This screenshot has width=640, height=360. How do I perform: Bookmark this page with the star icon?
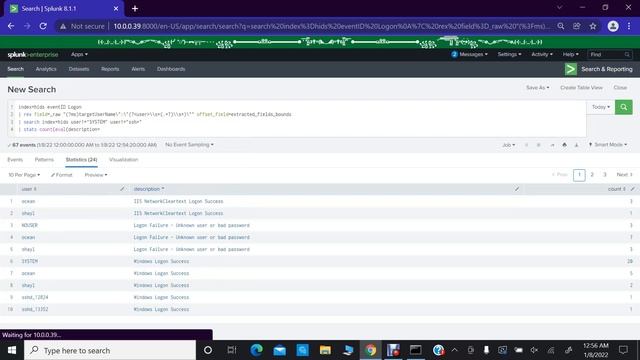click(x=593, y=26)
